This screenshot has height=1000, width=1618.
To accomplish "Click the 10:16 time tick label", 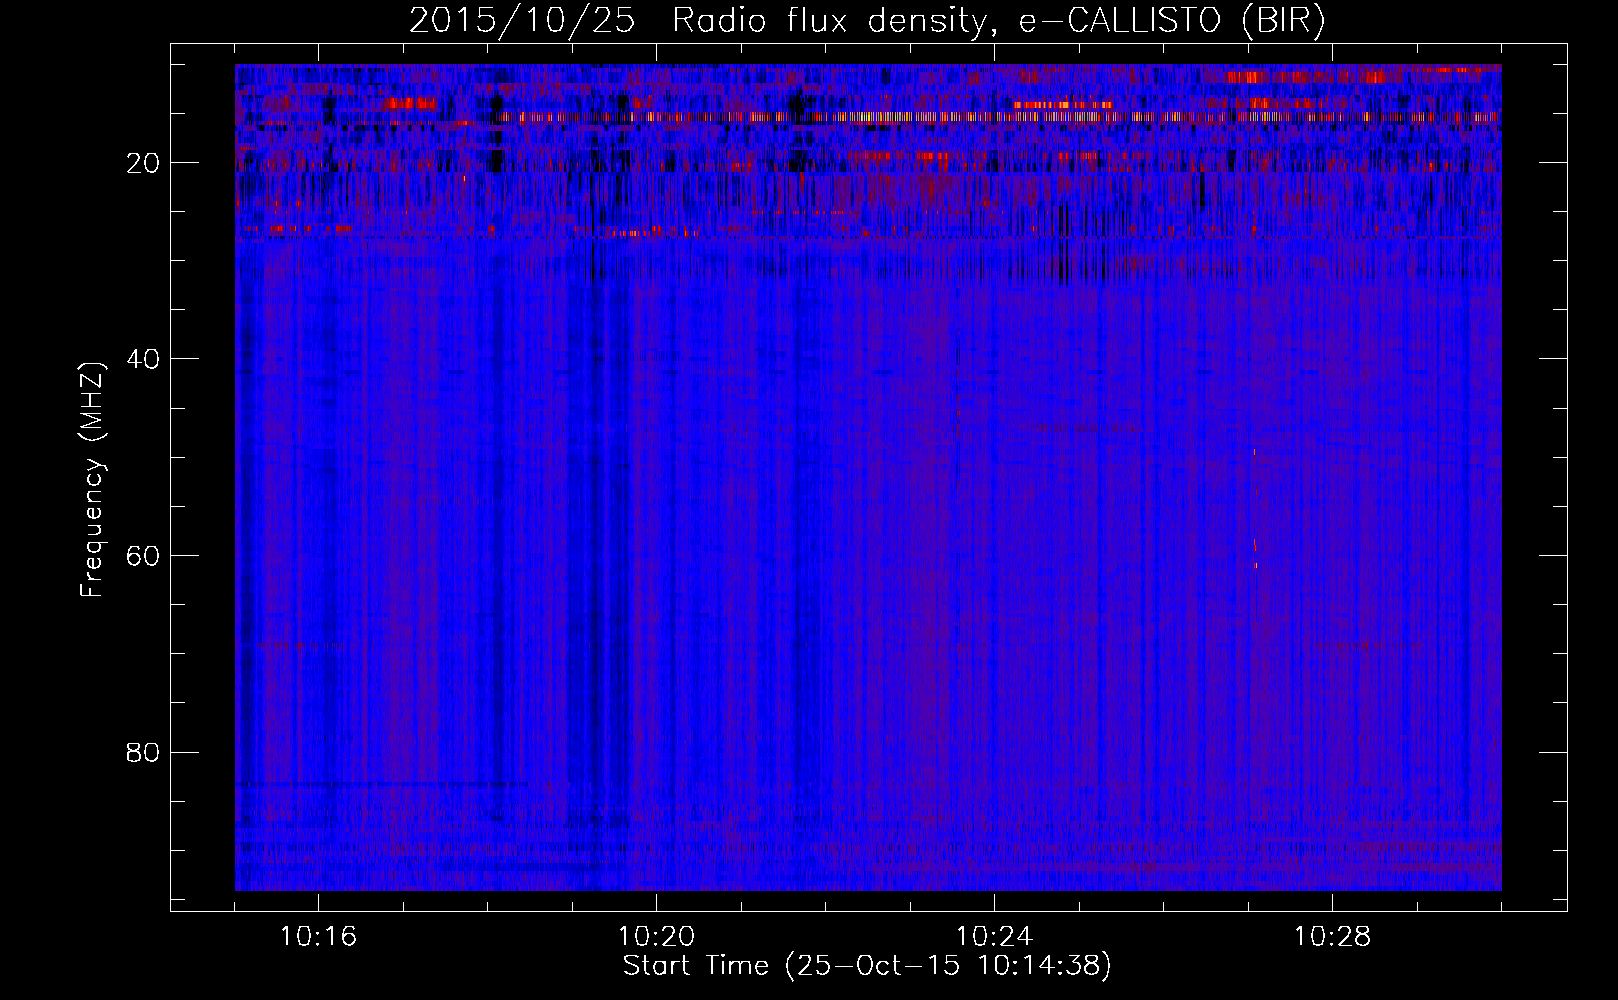I will pos(318,937).
